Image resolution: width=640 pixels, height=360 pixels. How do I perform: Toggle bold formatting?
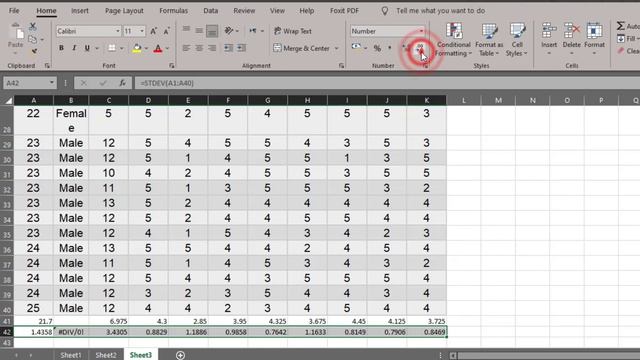point(61,48)
